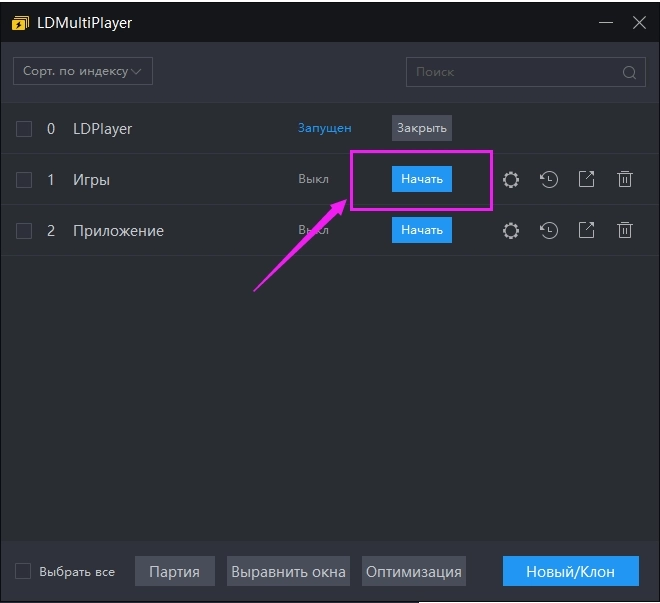The width and height of the screenshot is (660, 603).
Task: Create desktop shortcut icon for Приложение
Action: coord(587,230)
